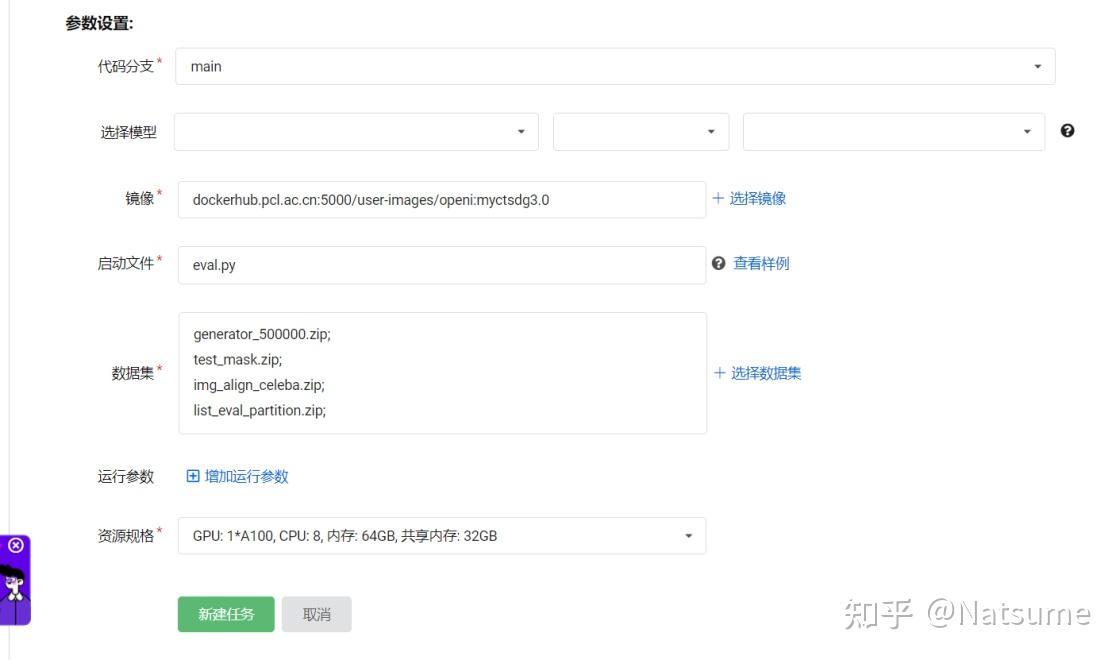Open 查看样例 to view examples
Image resolution: width=1120 pixels, height=660 pixels.
tap(762, 263)
